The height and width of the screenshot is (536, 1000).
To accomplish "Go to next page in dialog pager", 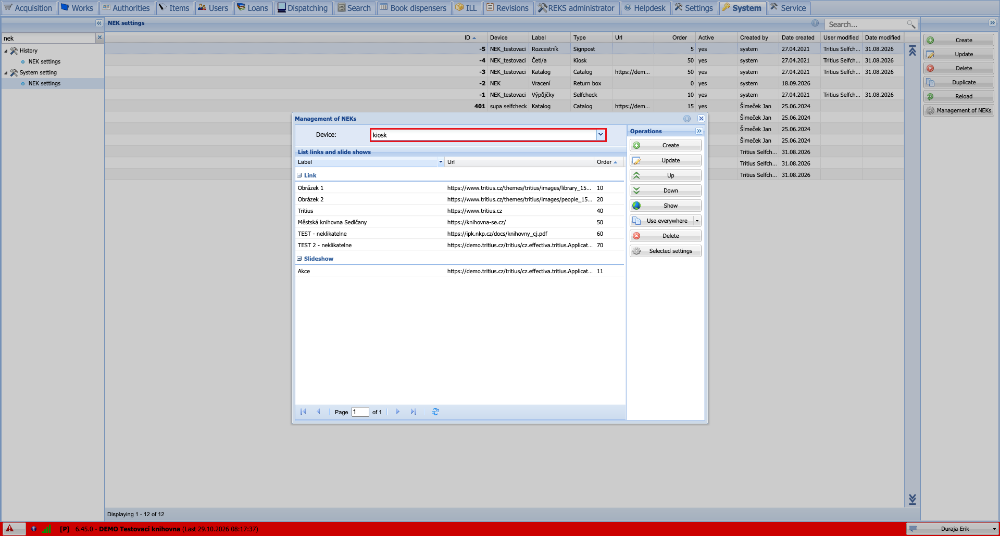I will pos(397,412).
